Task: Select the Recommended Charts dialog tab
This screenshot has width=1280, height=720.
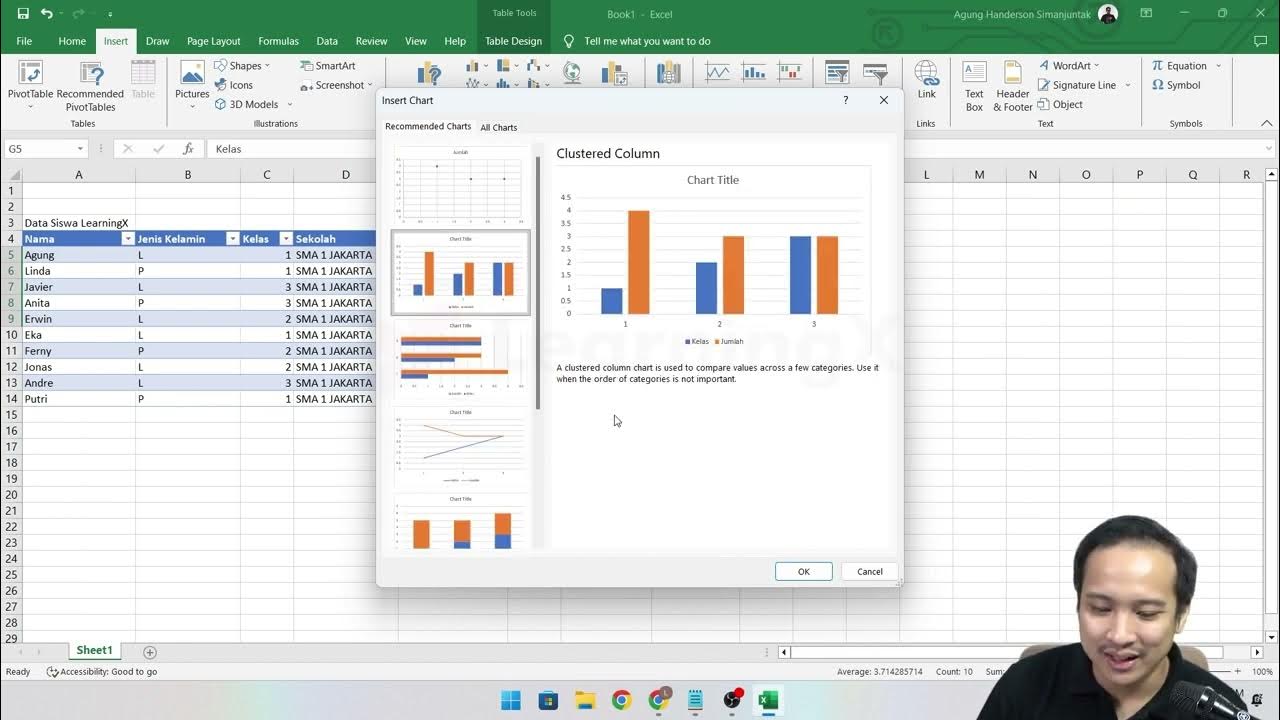Action: 428,127
